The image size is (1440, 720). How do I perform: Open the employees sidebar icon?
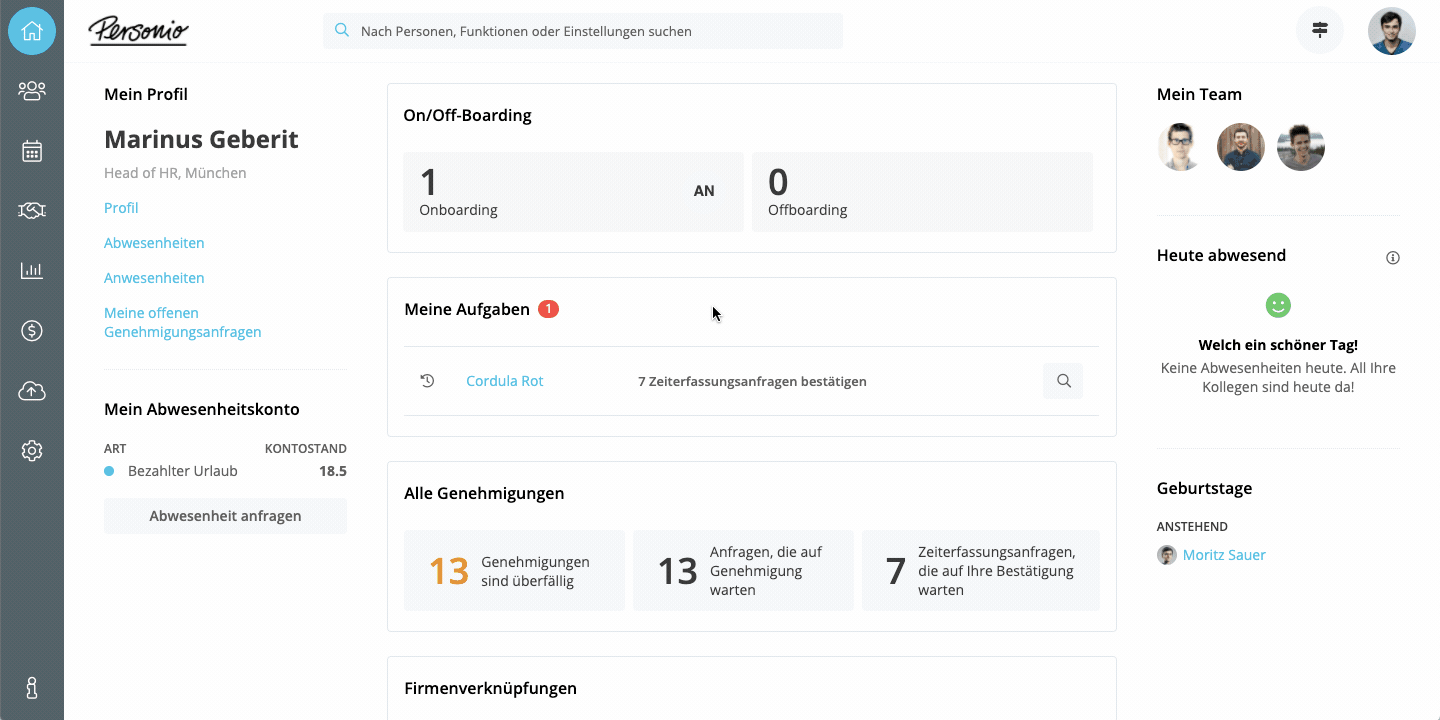[32, 91]
